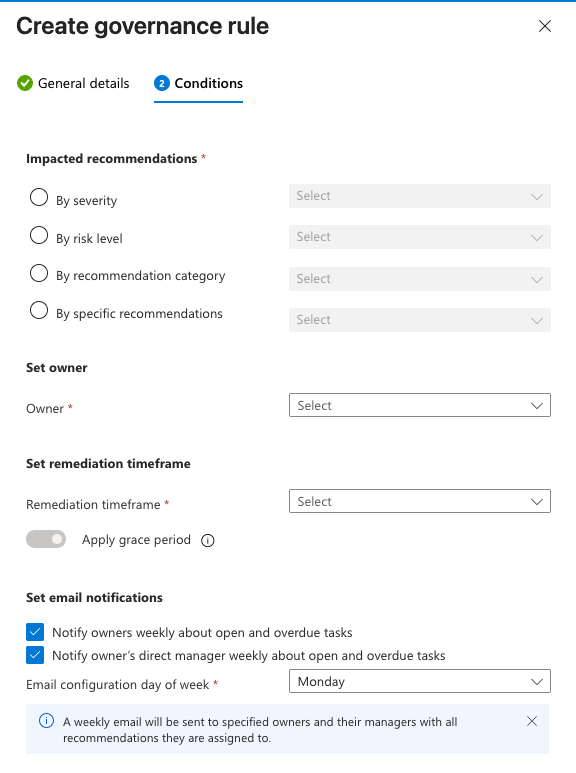The image size is (576, 773).
Task: Uncheck Notify owner's direct manager weekly
Action: (35, 655)
